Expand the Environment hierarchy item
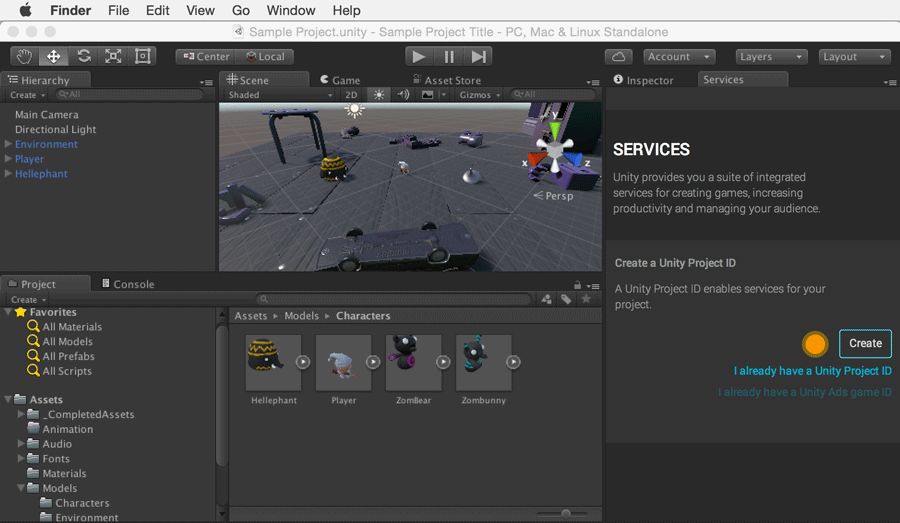 pos(8,144)
